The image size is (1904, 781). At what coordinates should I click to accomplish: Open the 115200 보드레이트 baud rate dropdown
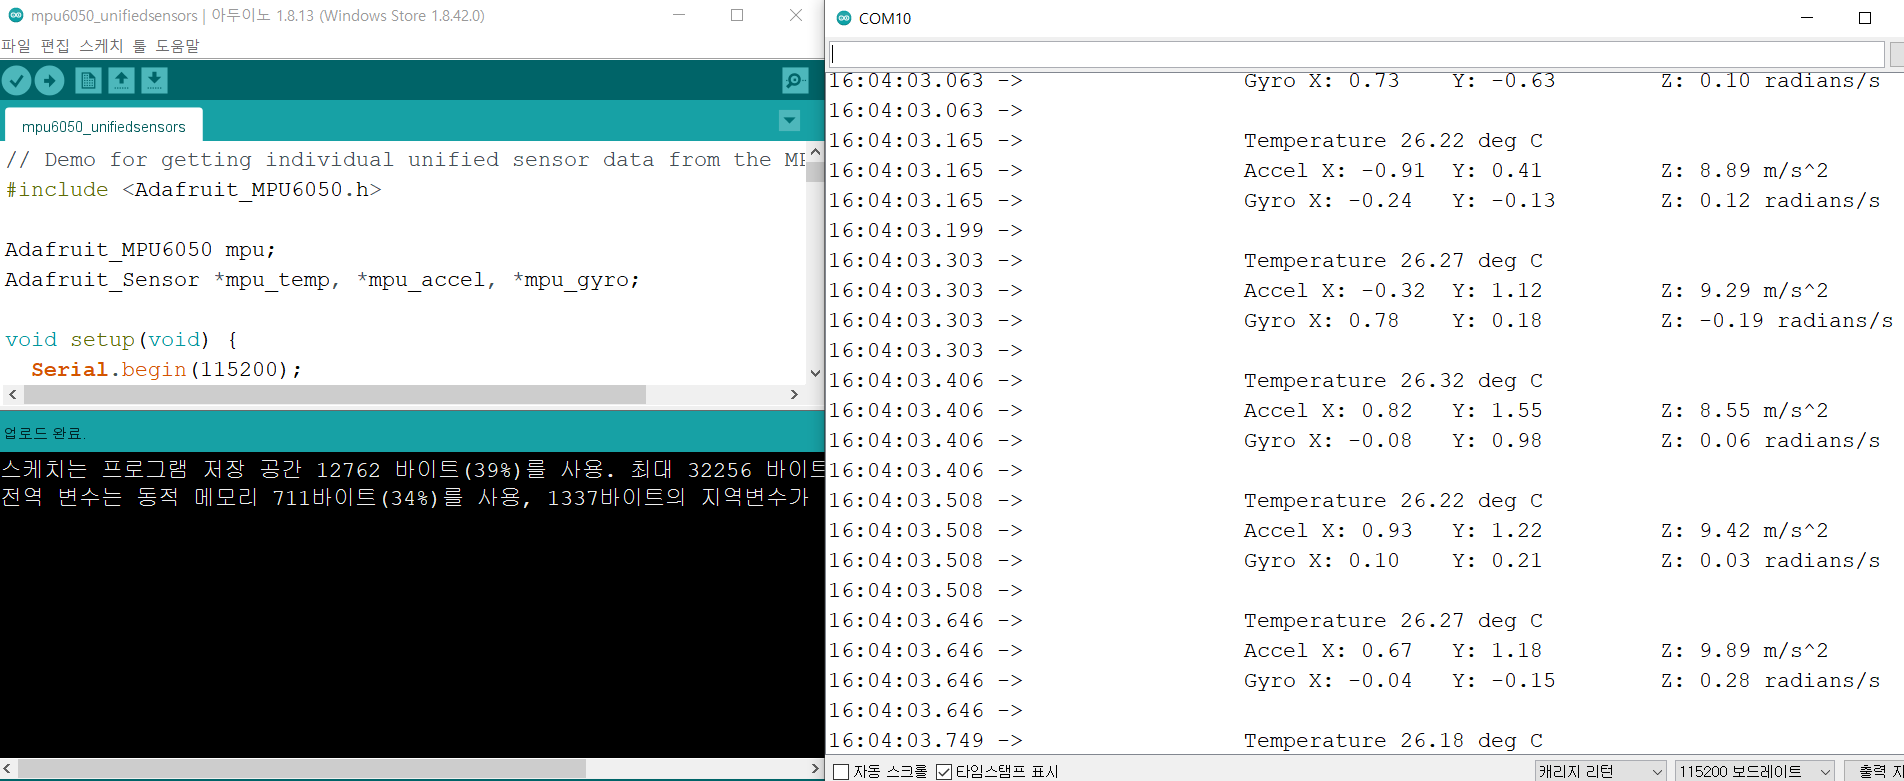[x=1754, y=771]
